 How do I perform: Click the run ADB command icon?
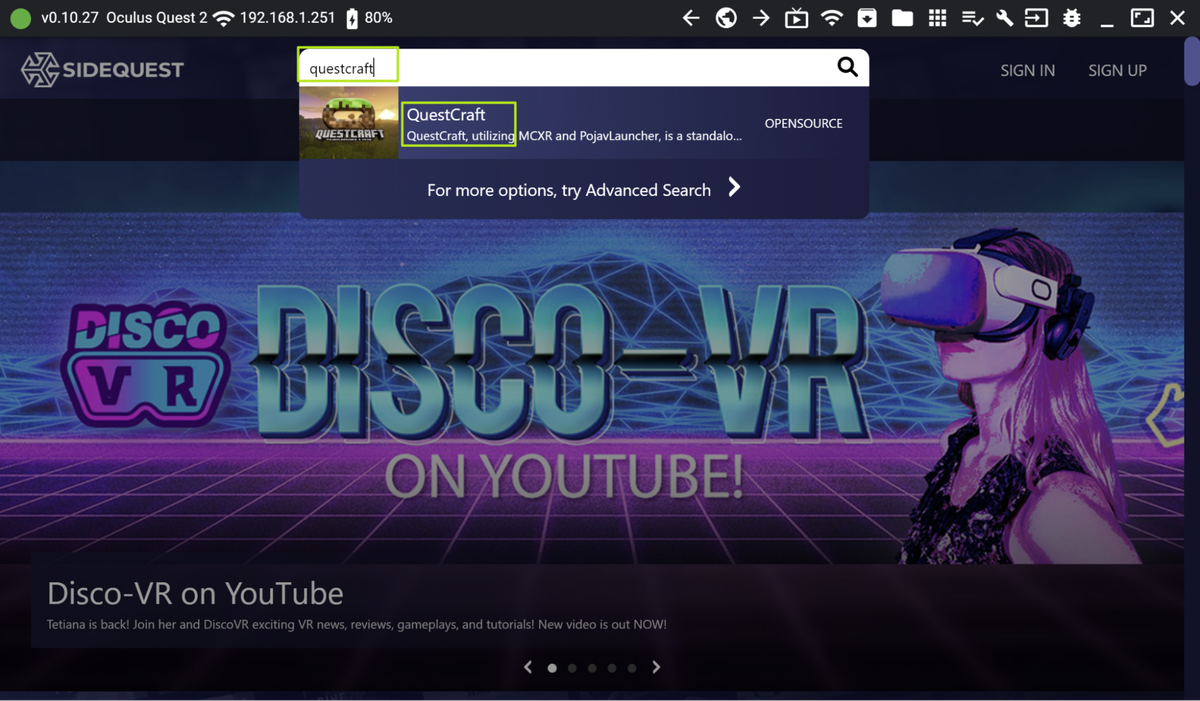tap(1036, 17)
